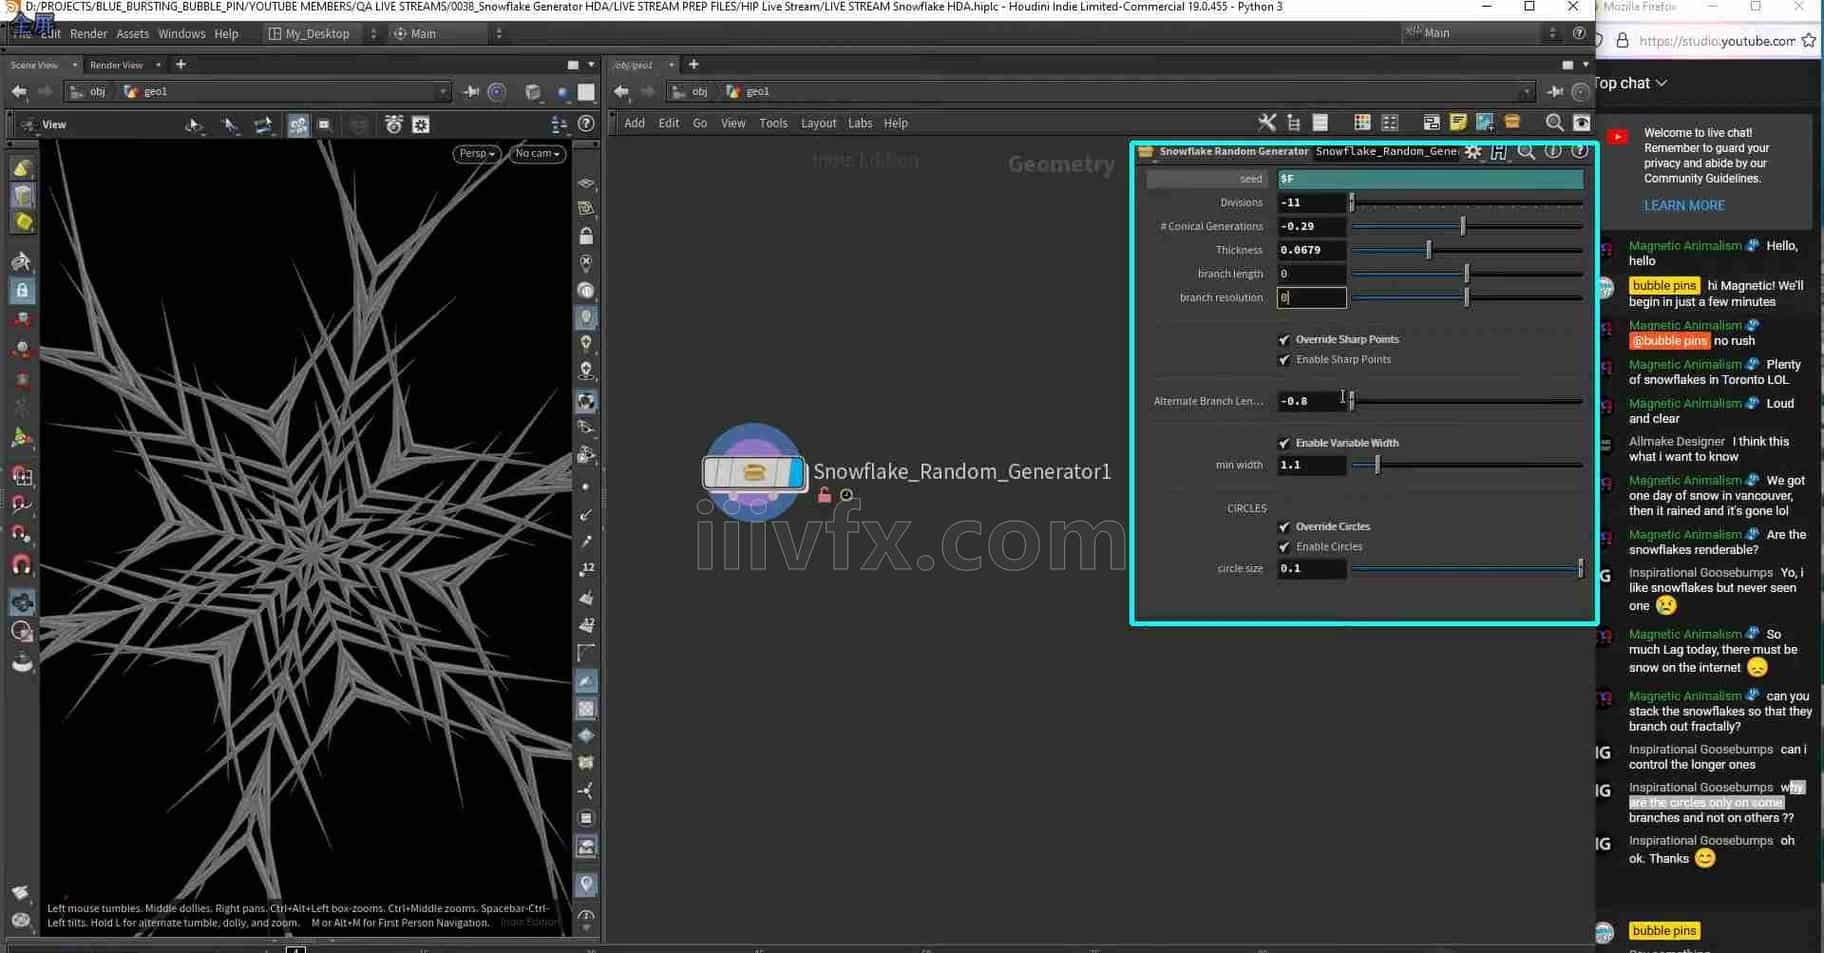Click the magnifier icon in parameter panel header

[1526, 152]
